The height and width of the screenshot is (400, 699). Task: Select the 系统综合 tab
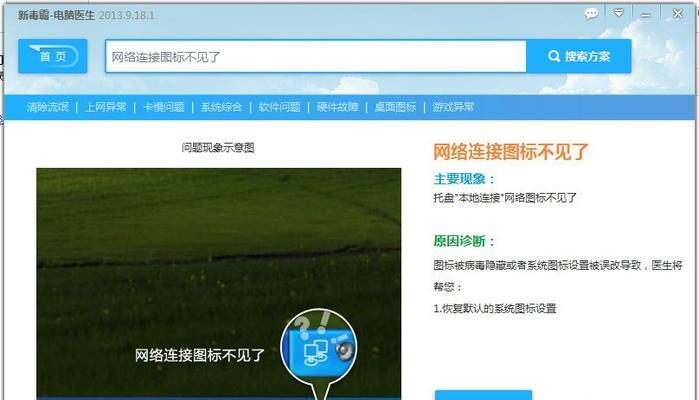pyautogui.click(x=221, y=107)
